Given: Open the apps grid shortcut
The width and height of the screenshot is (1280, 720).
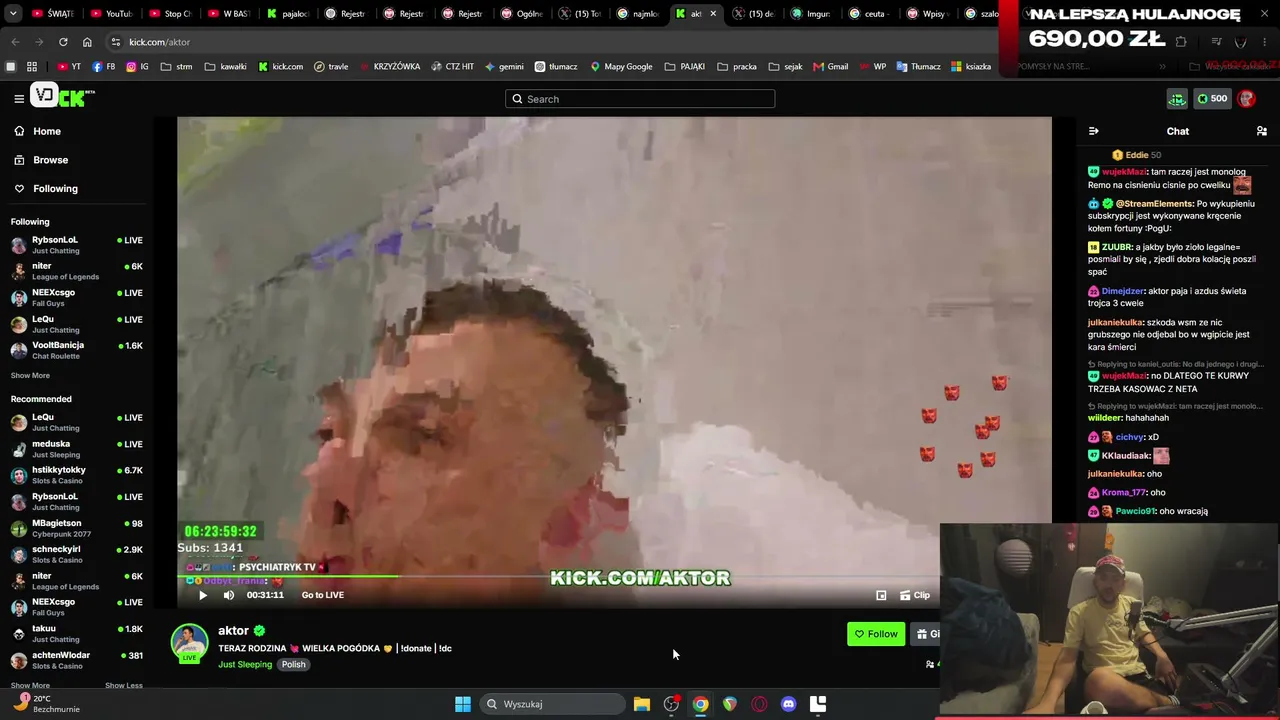Looking at the screenshot, I should (x=32, y=67).
